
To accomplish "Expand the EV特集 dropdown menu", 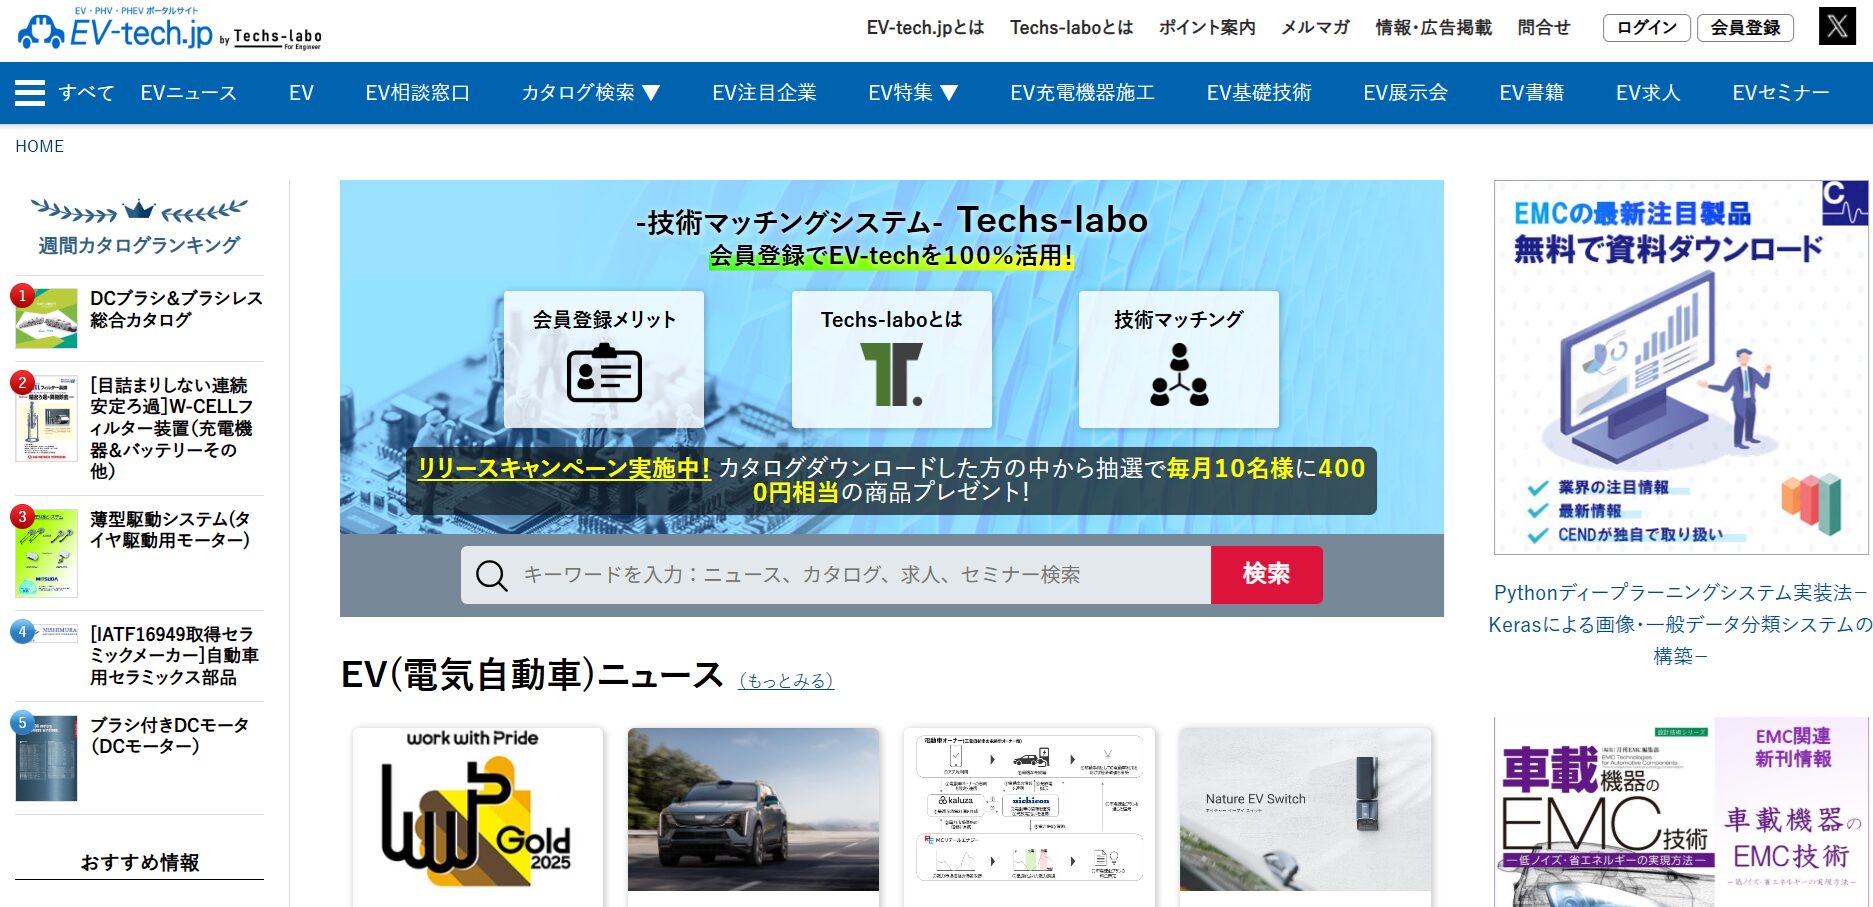I will click(x=913, y=93).
